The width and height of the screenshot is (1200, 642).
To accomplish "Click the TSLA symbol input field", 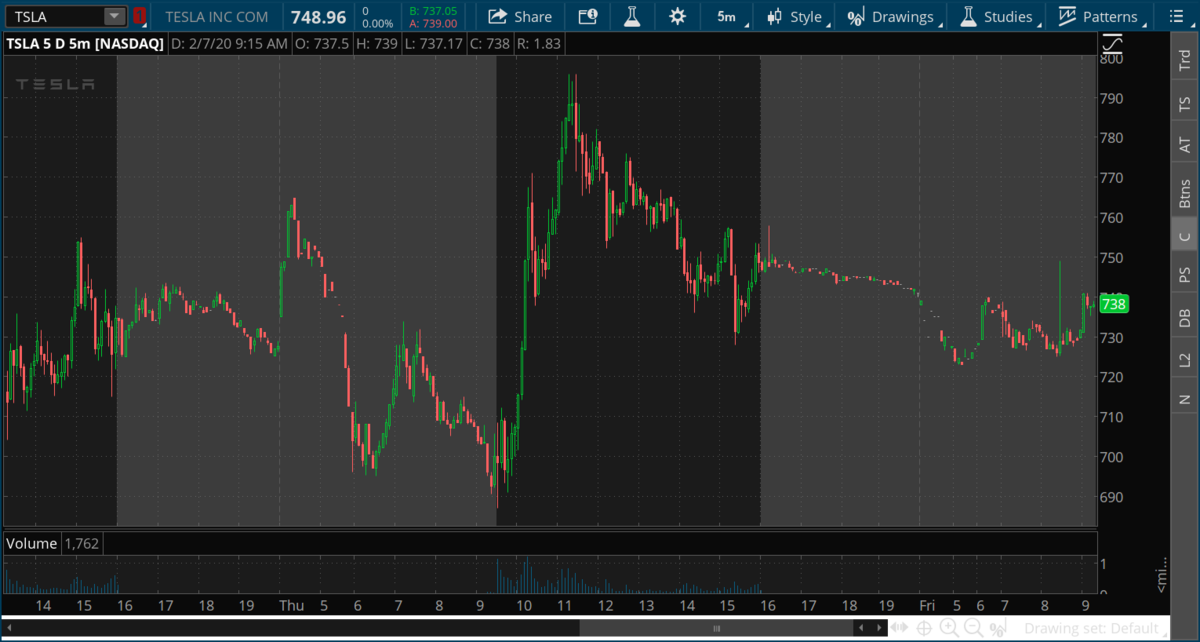I will point(54,16).
